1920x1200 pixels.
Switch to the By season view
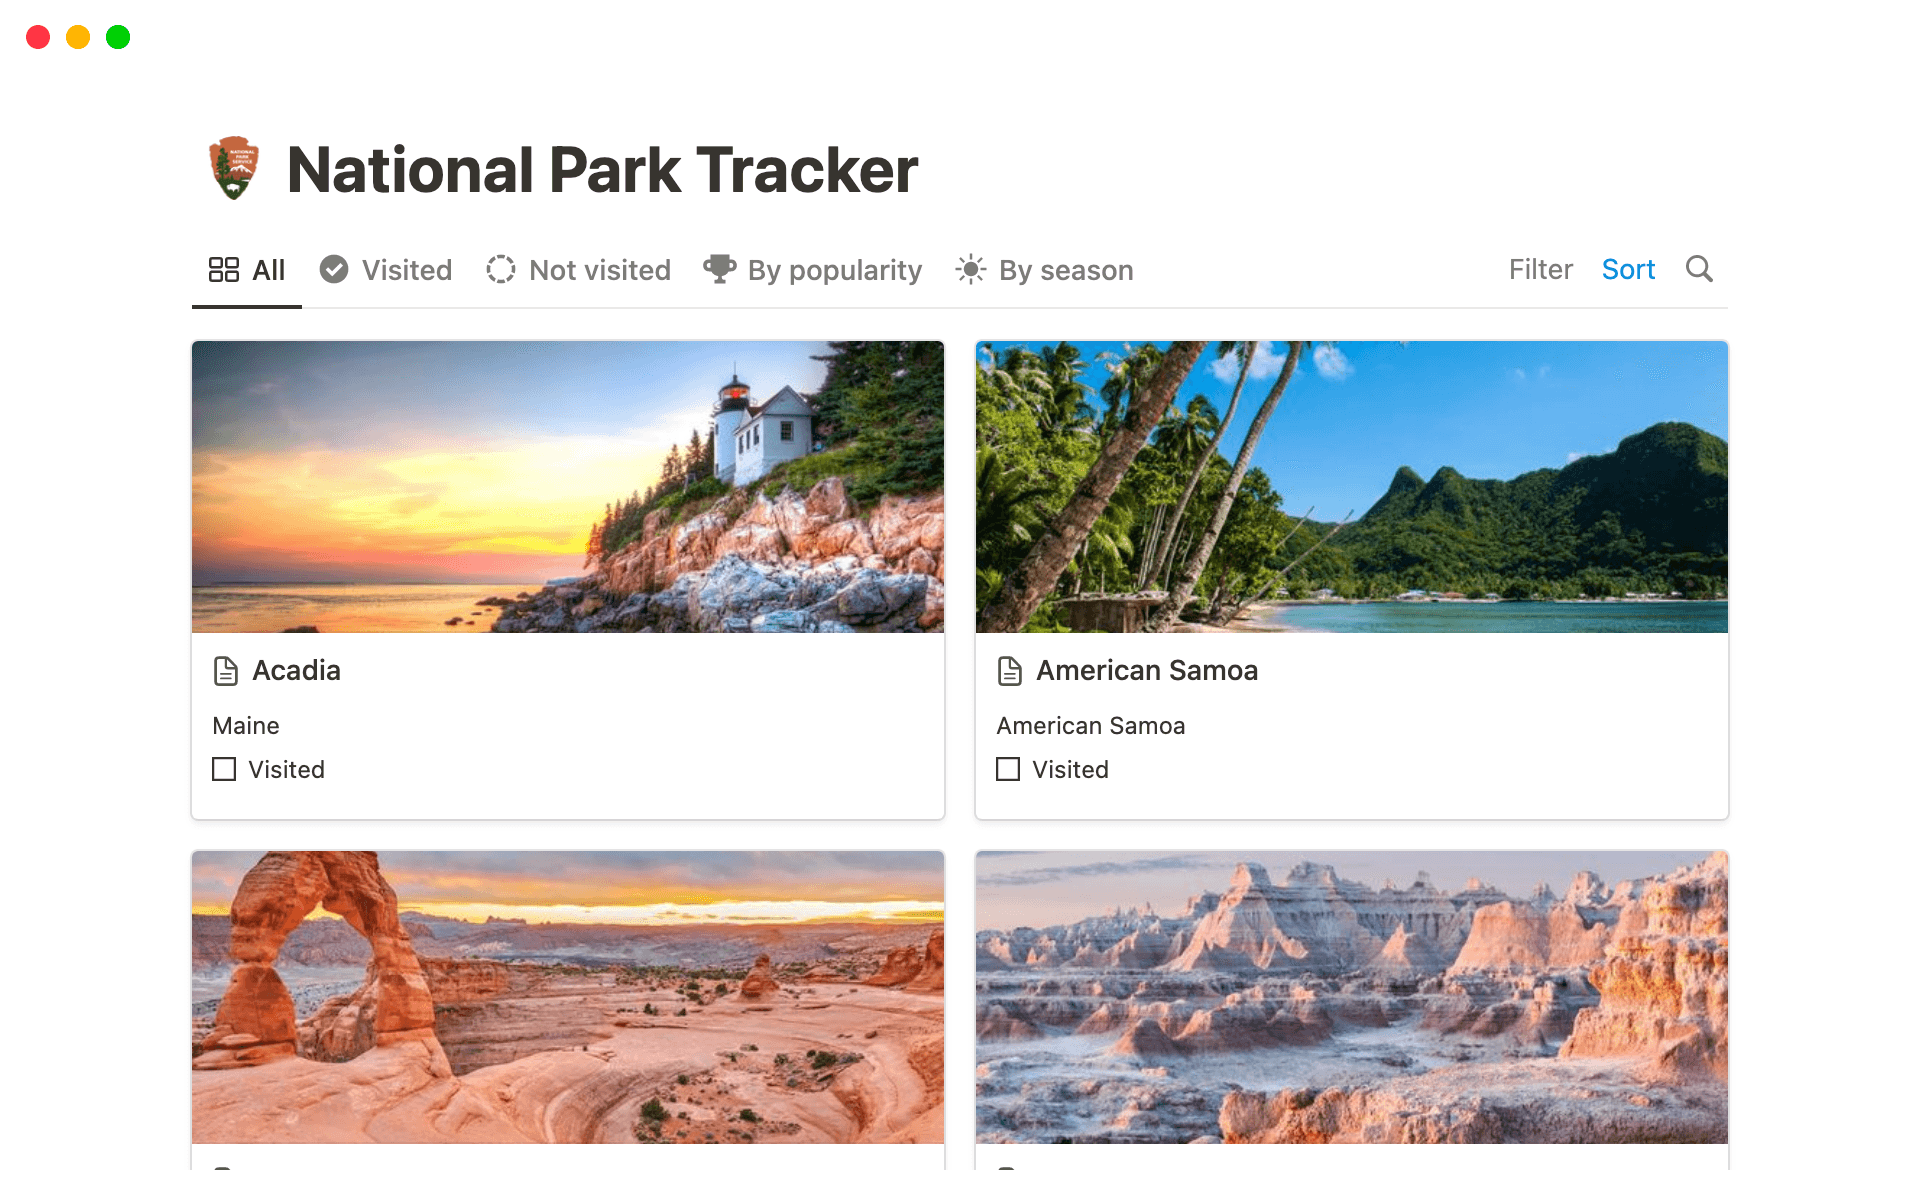tap(1065, 269)
